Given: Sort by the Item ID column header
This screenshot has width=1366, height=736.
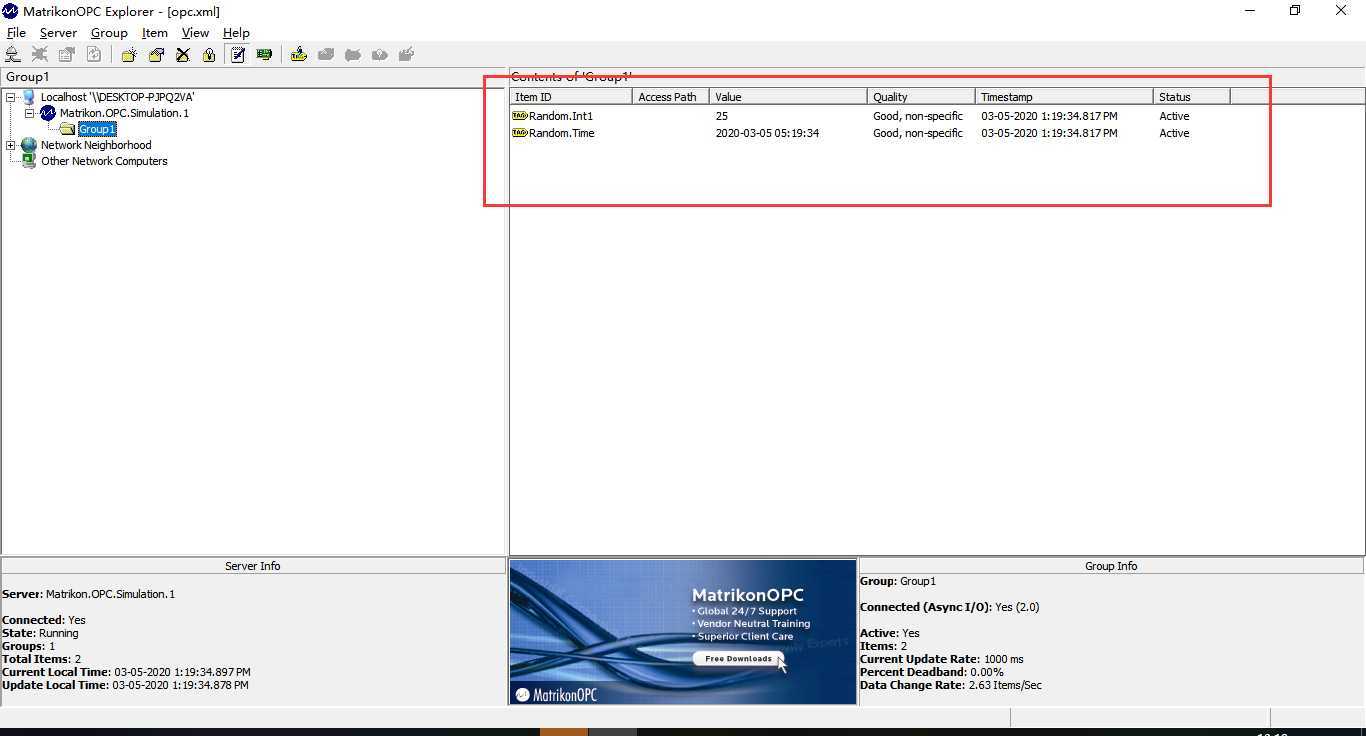Looking at the screenshot, I should click(571, 97).
